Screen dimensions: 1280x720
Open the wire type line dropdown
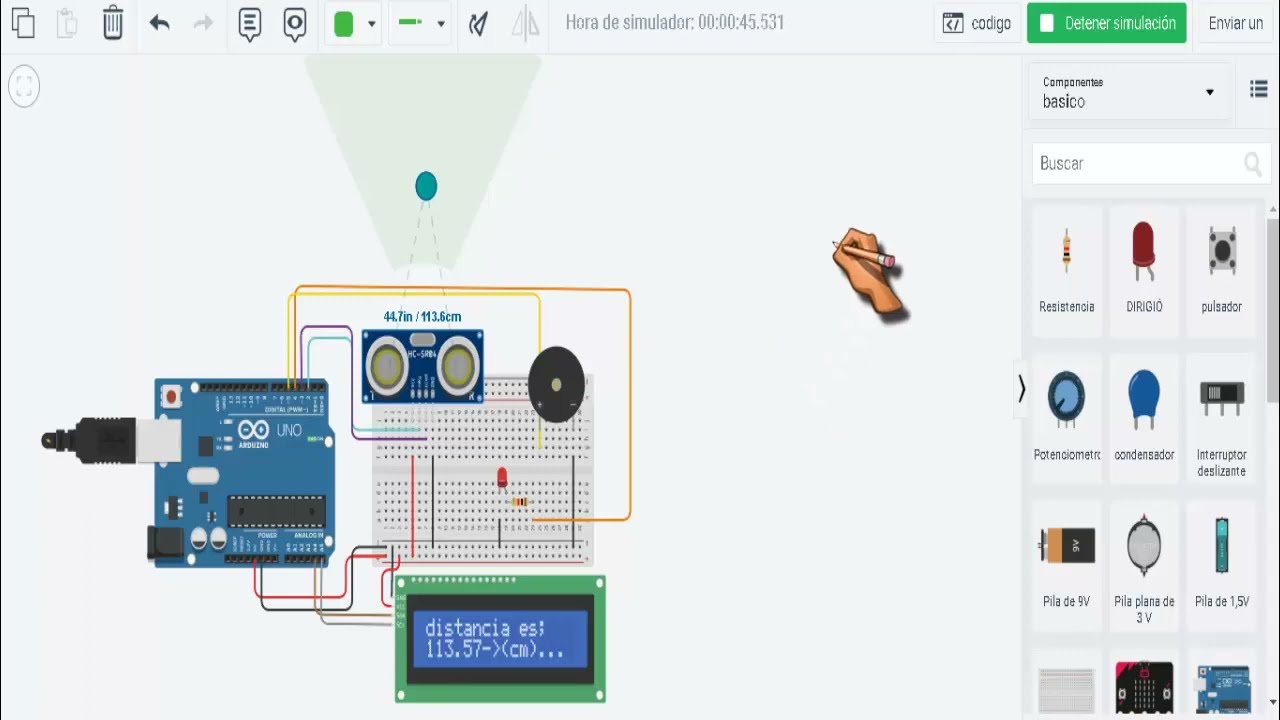[421, 23]
